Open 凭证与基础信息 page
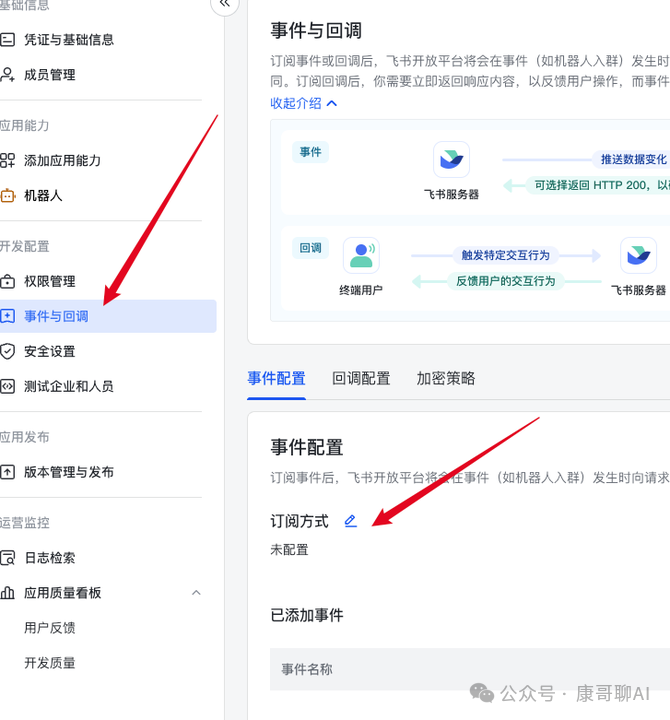Screen dimensions: 670x720 click(69, 39)
